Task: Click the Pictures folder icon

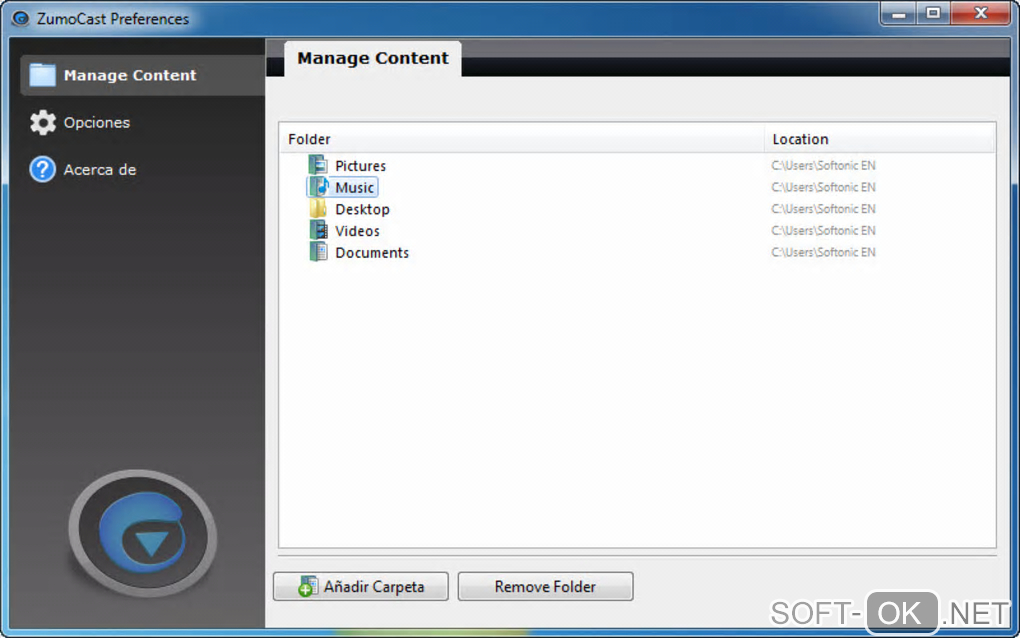Action: point(318,165)
